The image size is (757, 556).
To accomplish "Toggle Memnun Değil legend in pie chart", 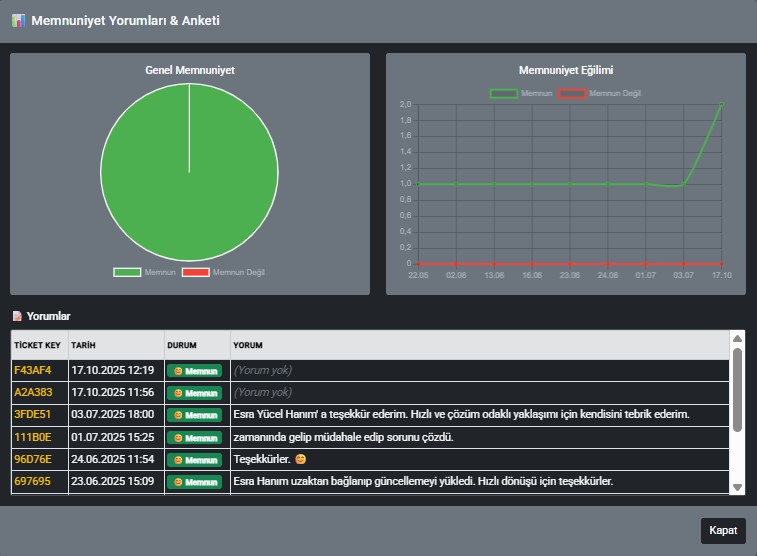I will click(x=223, y=272).
